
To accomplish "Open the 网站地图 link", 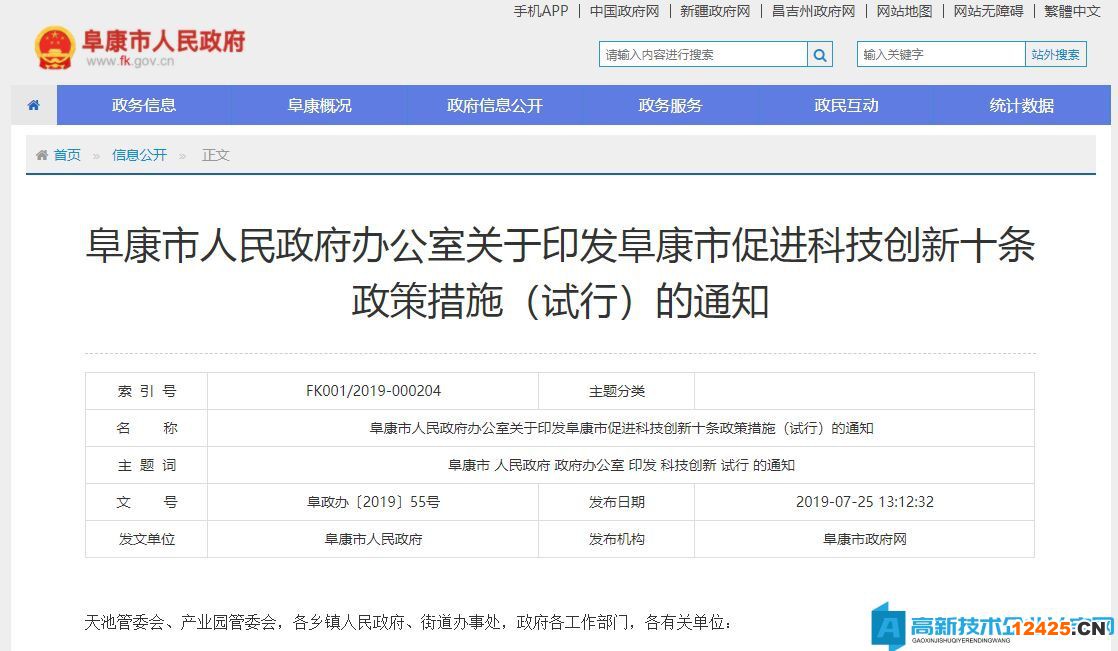I will click(x=904, y=11).
